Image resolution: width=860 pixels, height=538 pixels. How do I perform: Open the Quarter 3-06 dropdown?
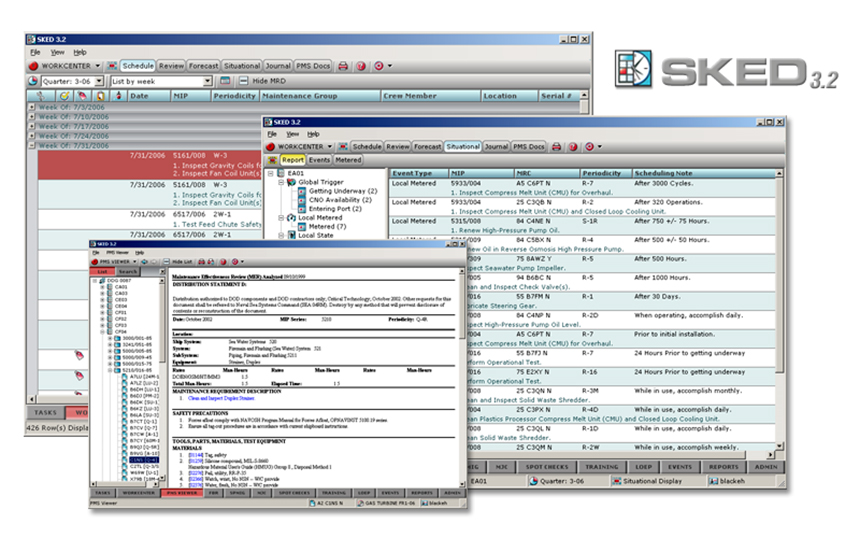[100, 80]
